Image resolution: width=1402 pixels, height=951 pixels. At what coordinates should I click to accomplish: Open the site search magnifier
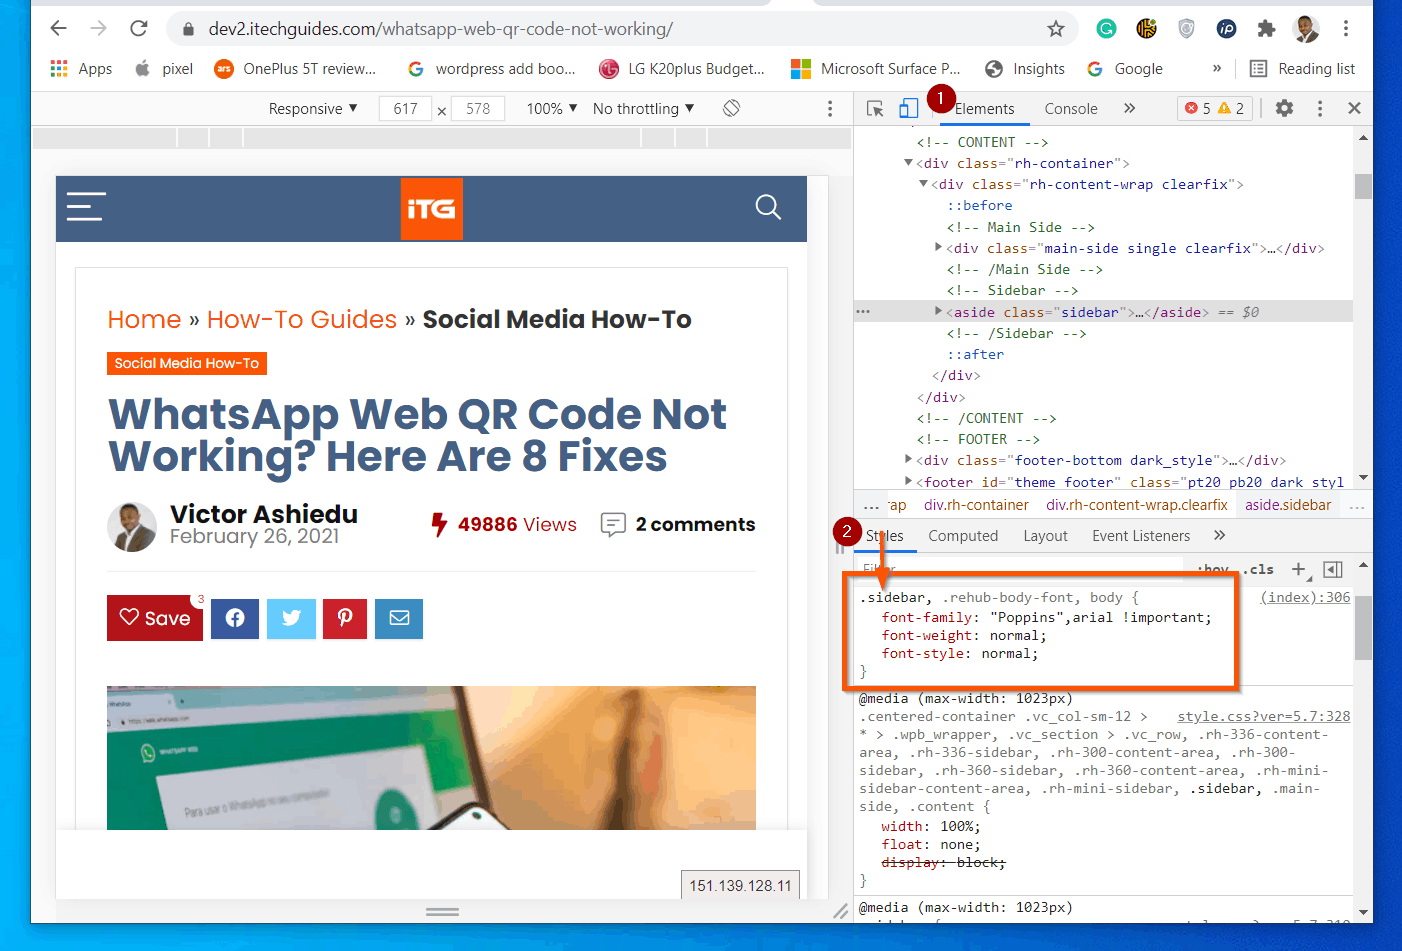[x=768, y=207]
